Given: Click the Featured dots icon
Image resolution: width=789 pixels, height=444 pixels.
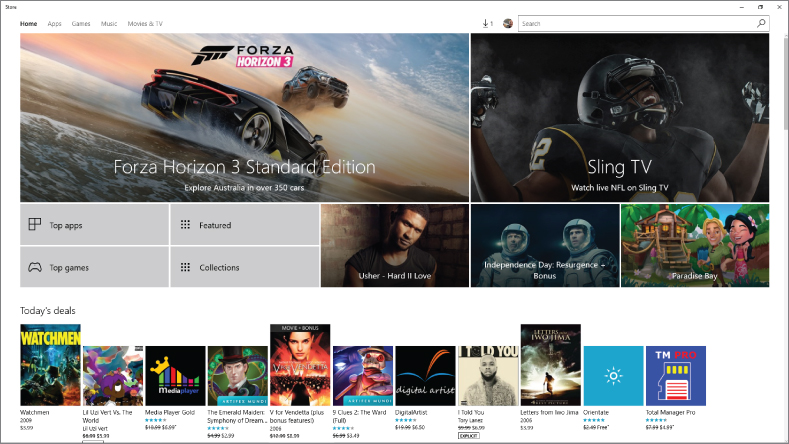Looking at the screenshot, I should point(185,225).
